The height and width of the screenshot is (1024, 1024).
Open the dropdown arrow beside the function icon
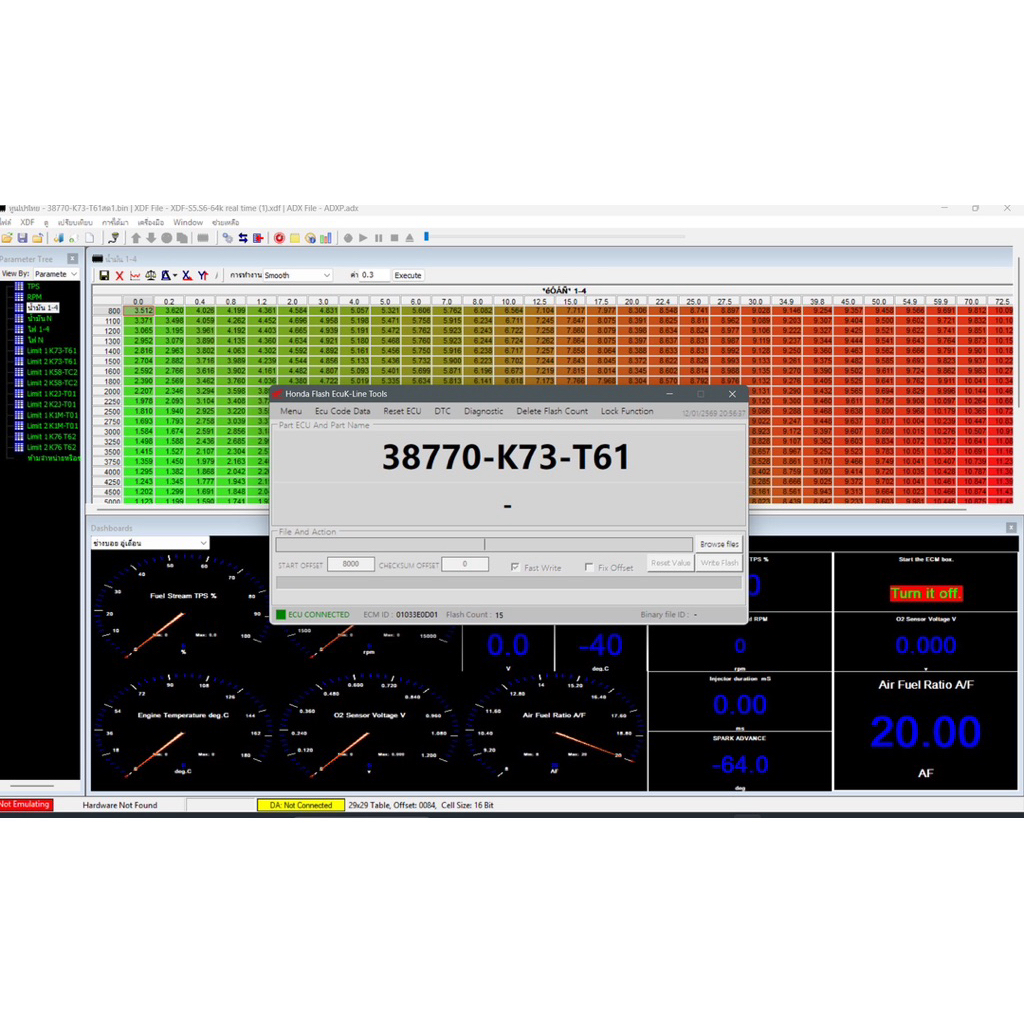(175, 276)
